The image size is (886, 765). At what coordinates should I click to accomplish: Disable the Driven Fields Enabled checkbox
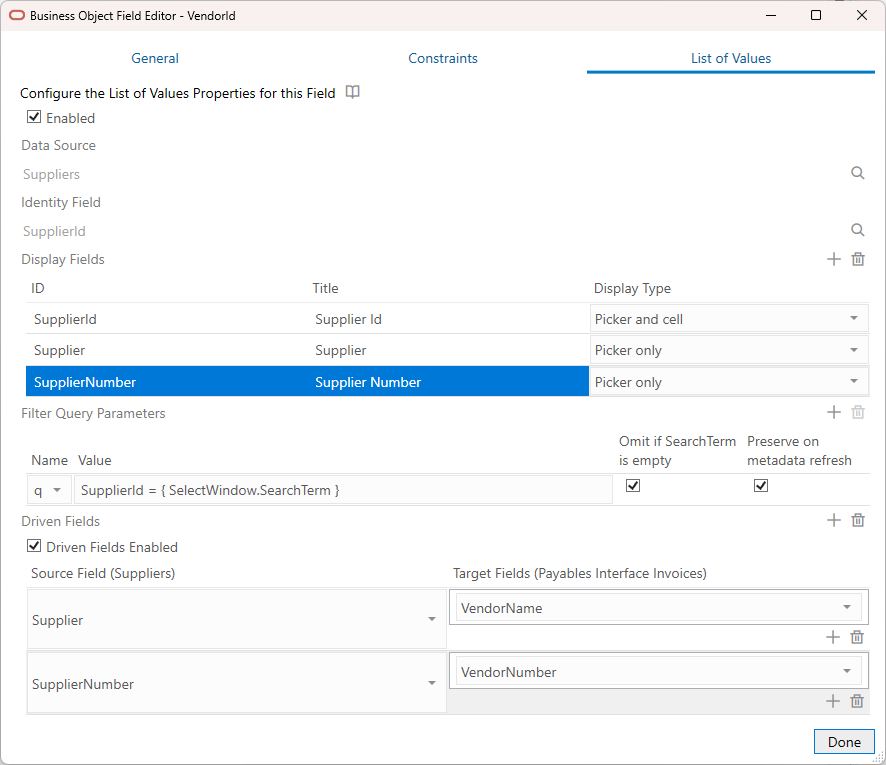34,547
